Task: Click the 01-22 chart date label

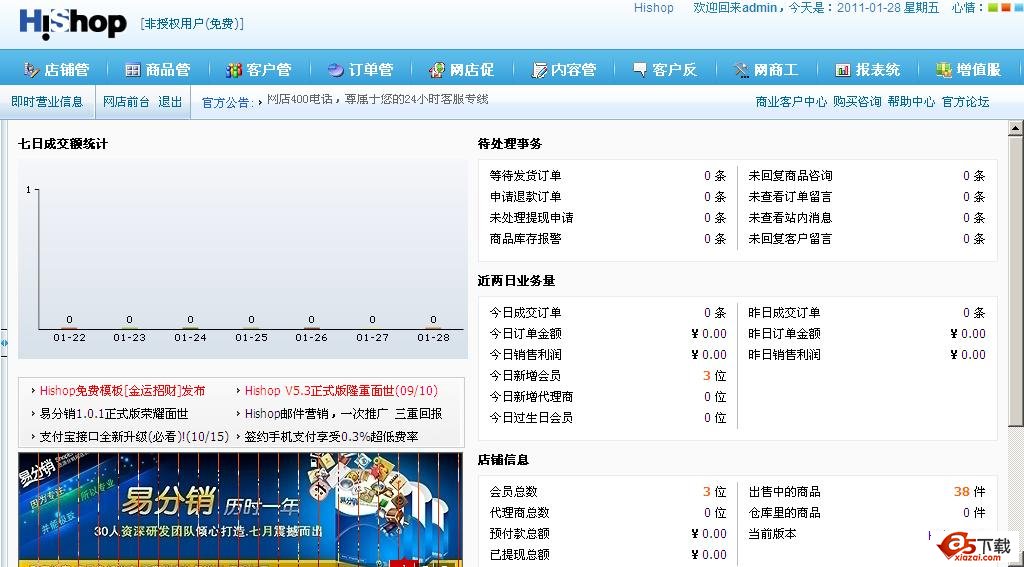Action: tap(69, 338)
